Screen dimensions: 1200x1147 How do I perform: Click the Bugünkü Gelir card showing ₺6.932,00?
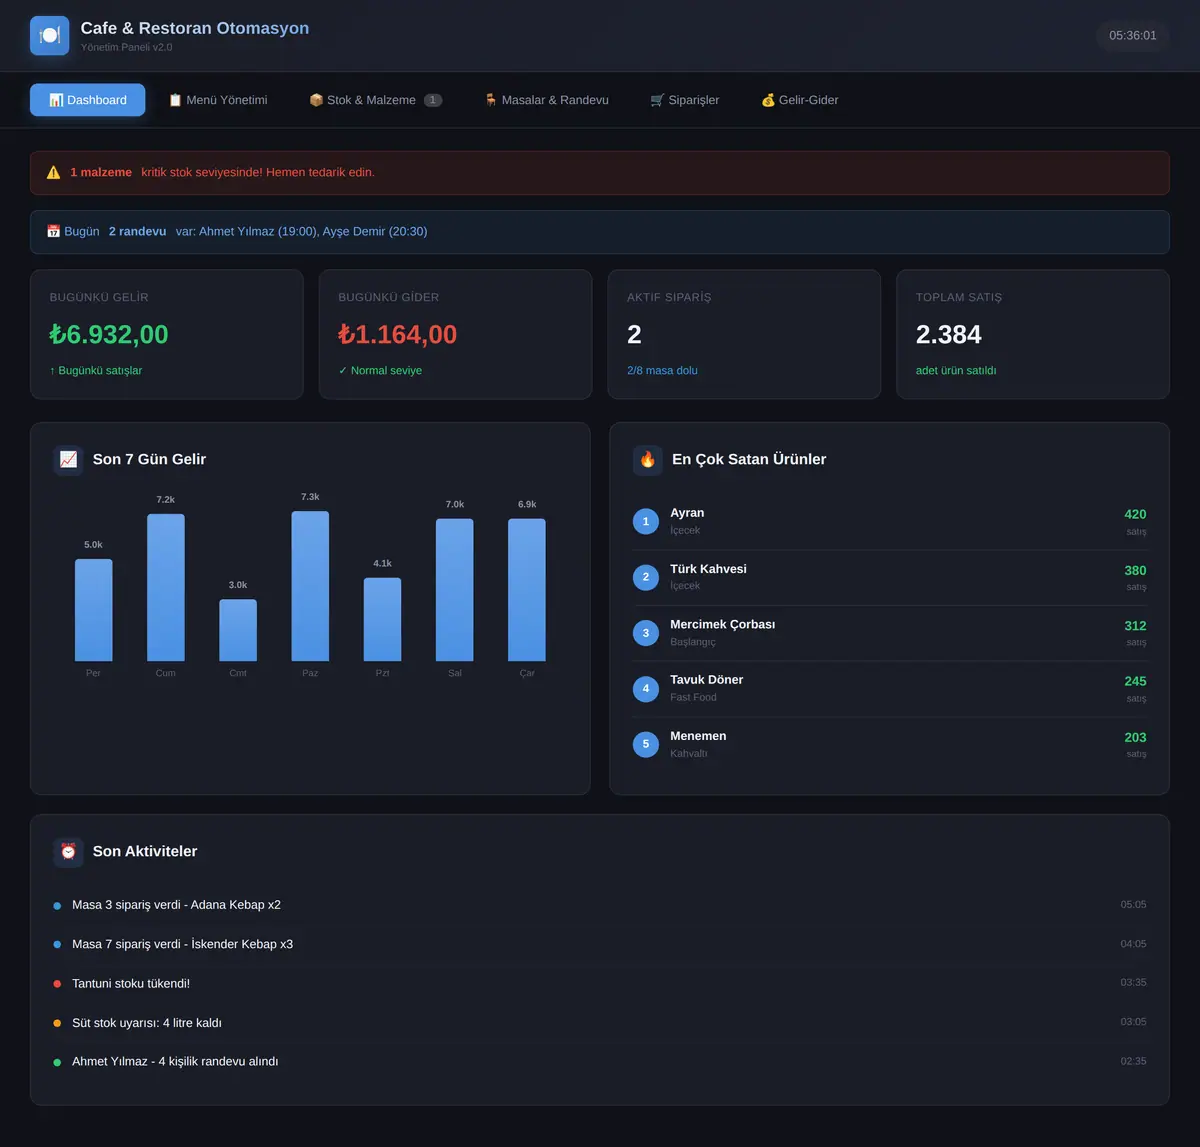point(167,334)
